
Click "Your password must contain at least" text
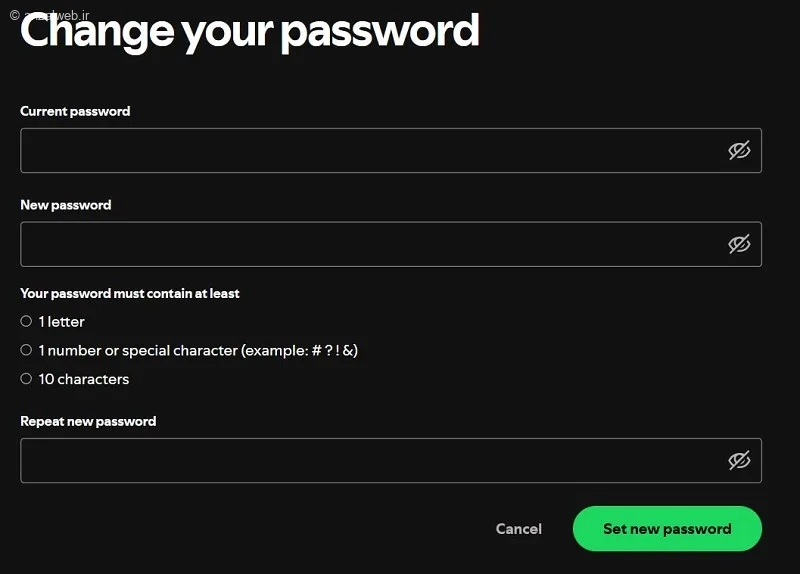130,294
